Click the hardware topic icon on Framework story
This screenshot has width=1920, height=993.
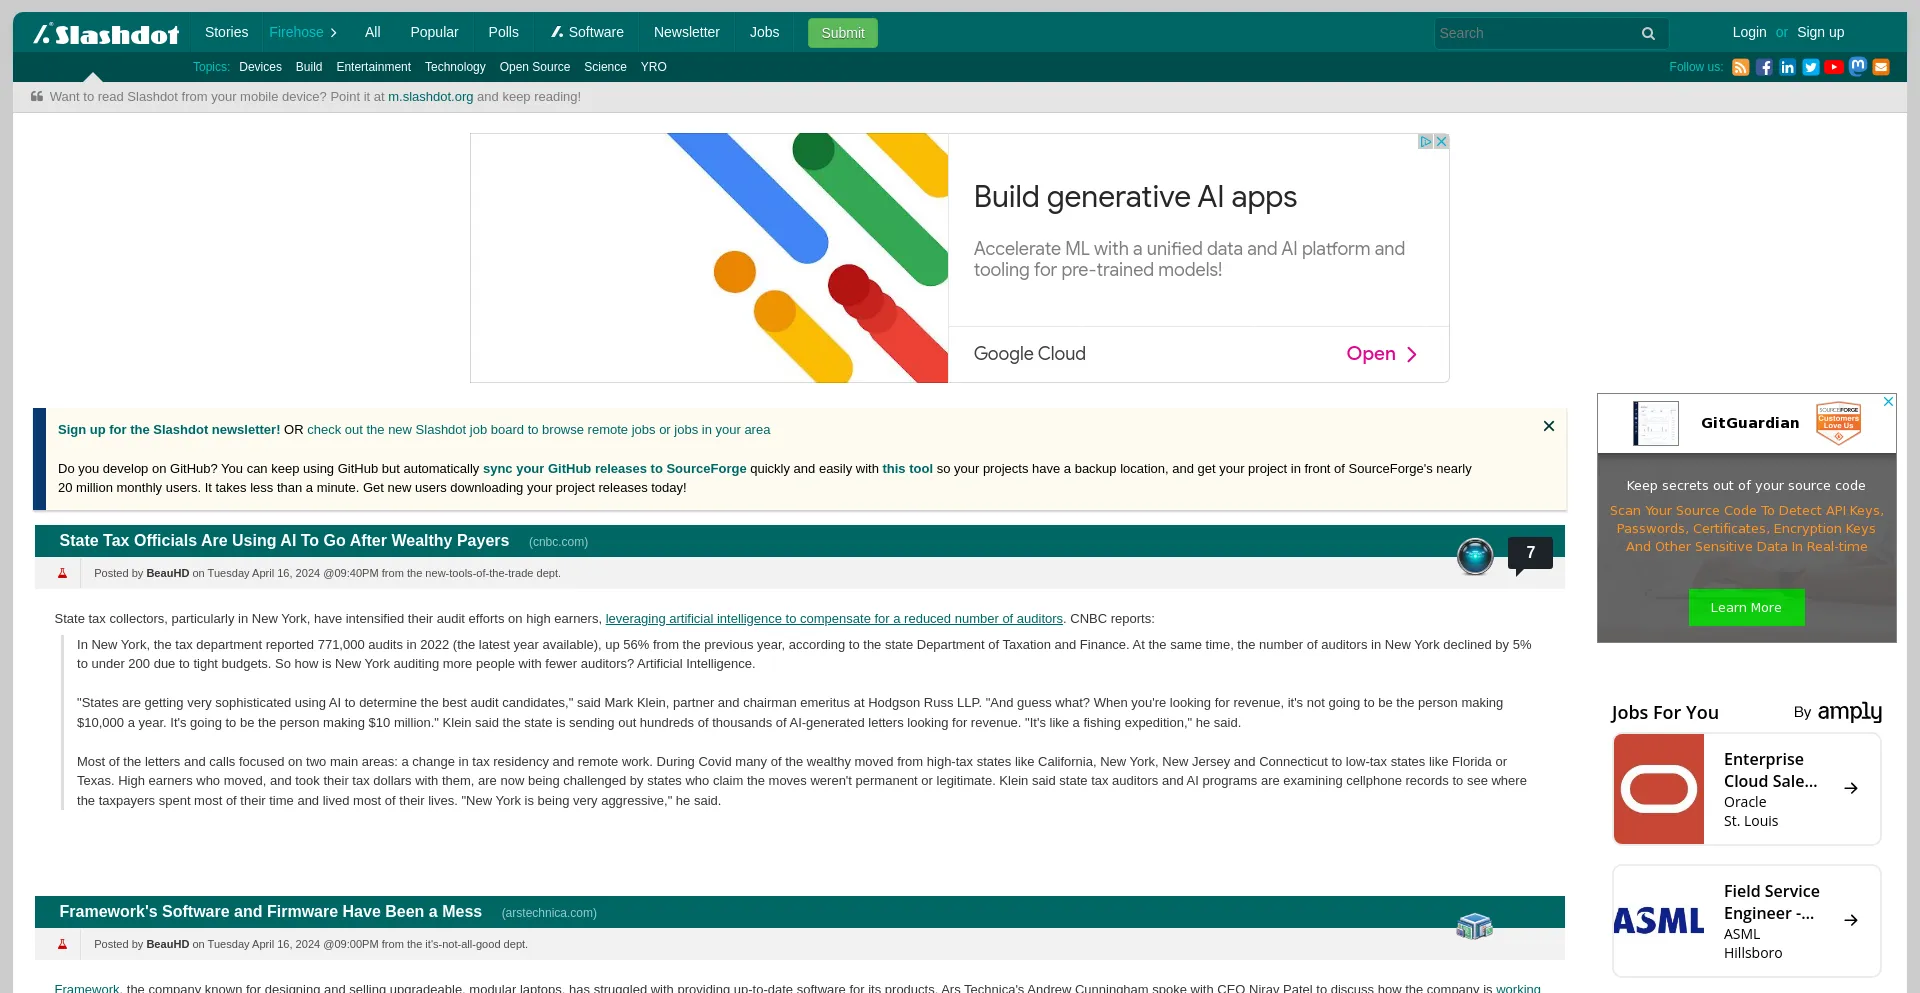(x=1475, y=926)
